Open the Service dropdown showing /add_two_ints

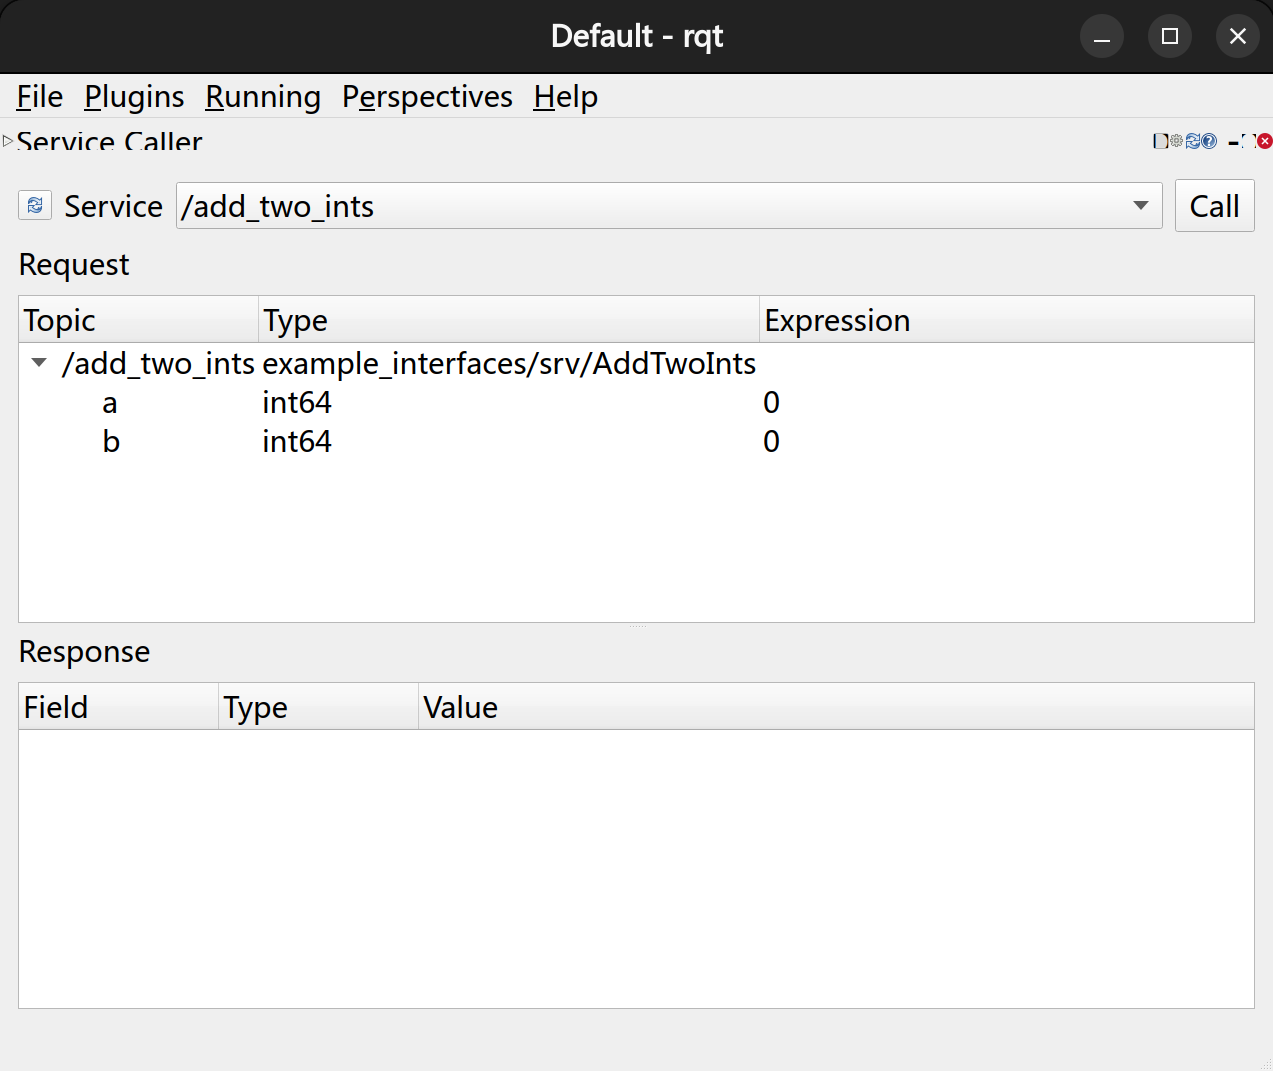click(x=668, y=206)
